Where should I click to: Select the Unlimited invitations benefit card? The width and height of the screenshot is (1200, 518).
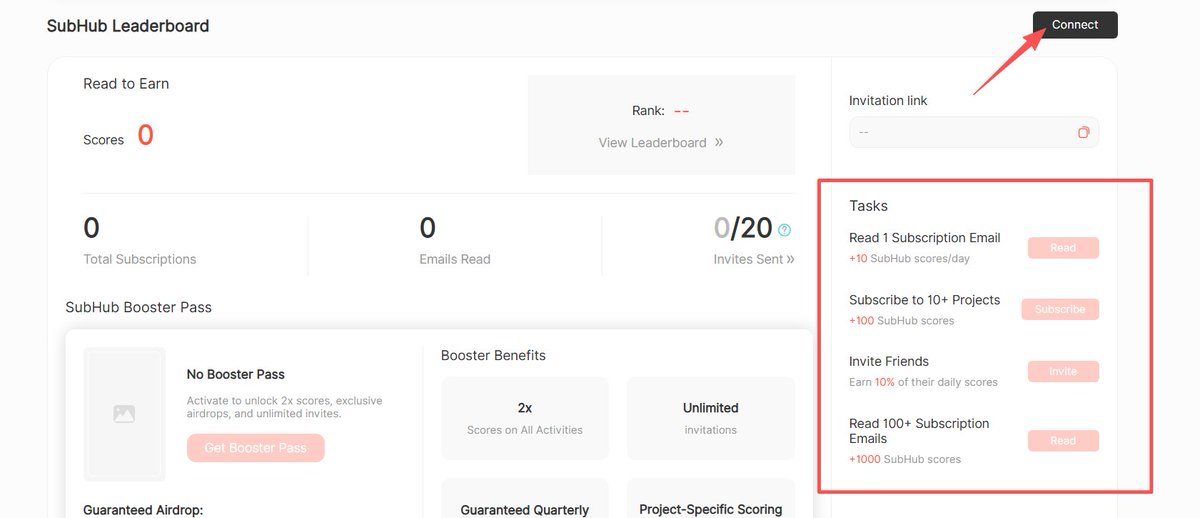point(711,418)
